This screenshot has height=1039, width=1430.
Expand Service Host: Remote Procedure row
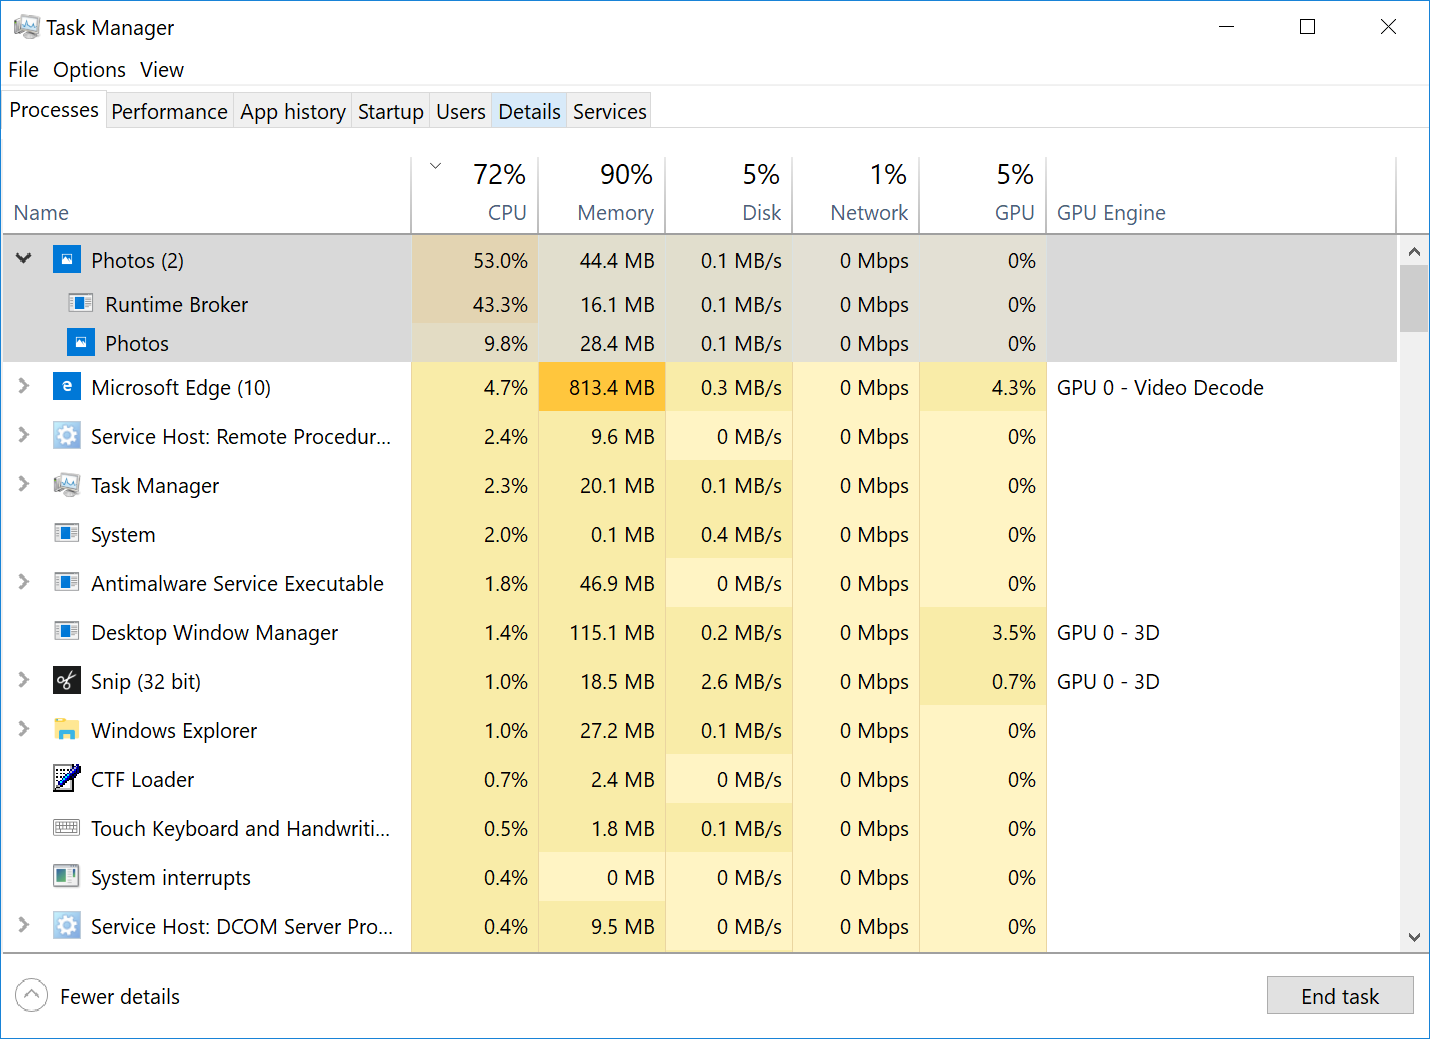(24, 435)
